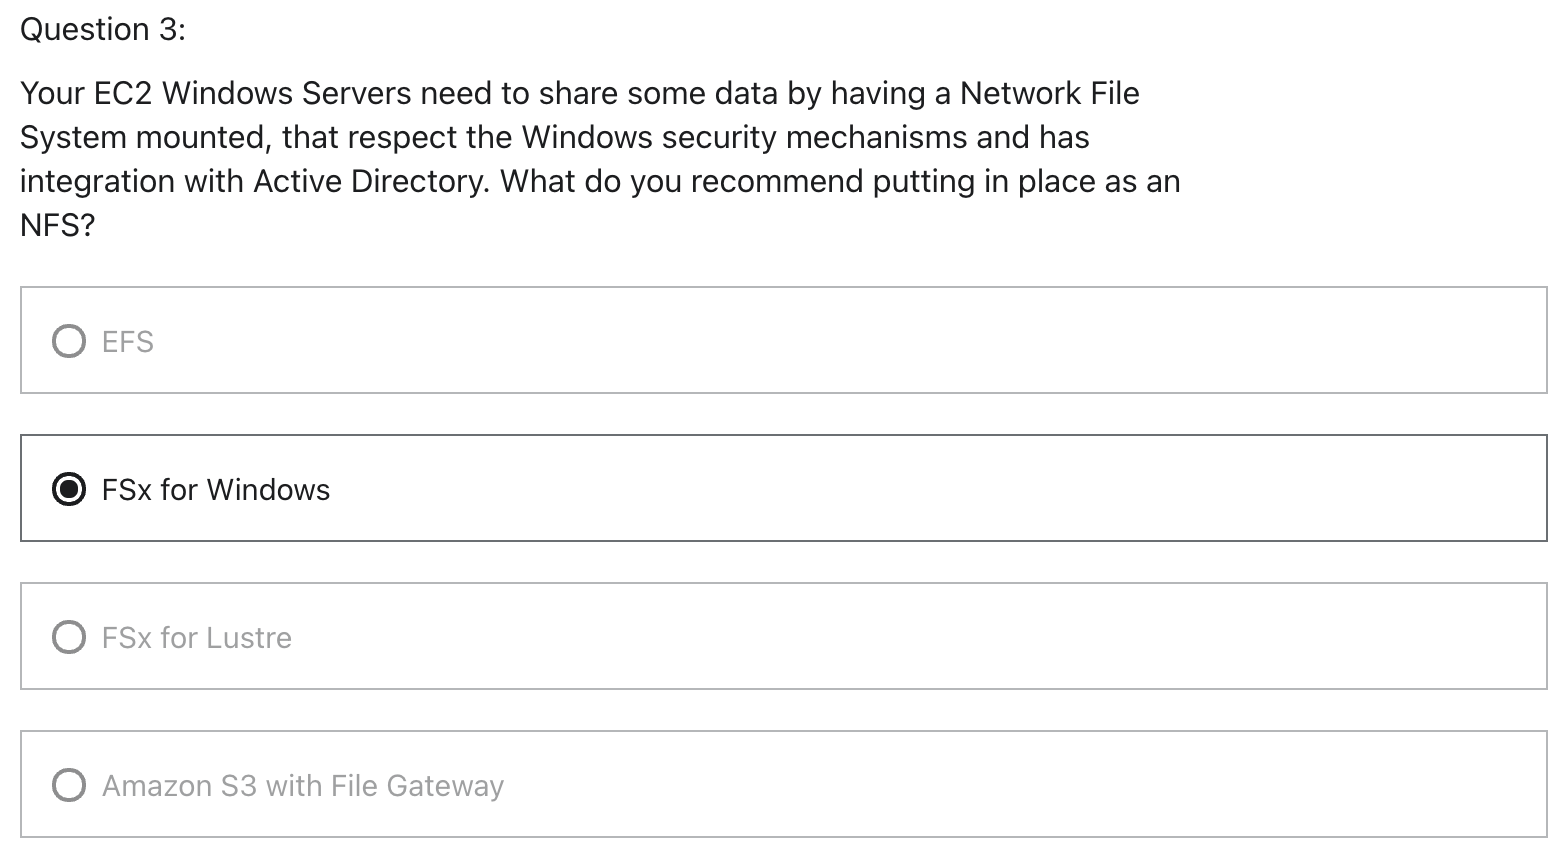Click "Active Directory" in the question text
This screenshot has height=860, width=1562.
pyautogui.click(x=371, y=181)
